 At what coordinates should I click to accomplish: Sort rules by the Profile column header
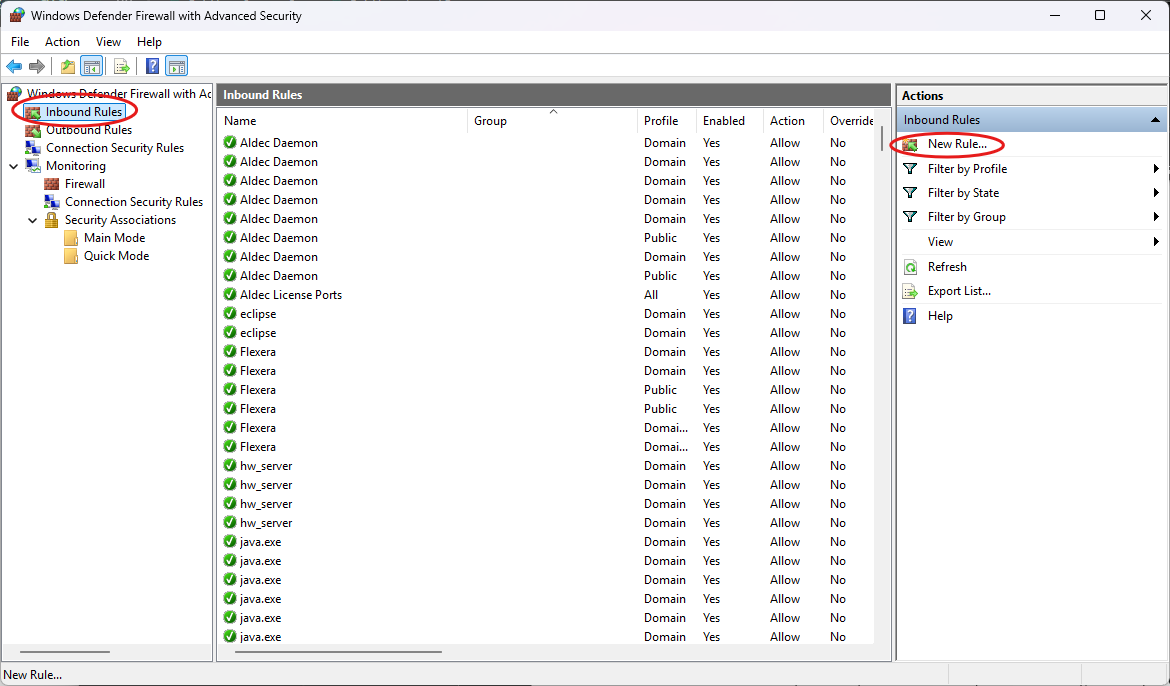[x=661, y=121]
